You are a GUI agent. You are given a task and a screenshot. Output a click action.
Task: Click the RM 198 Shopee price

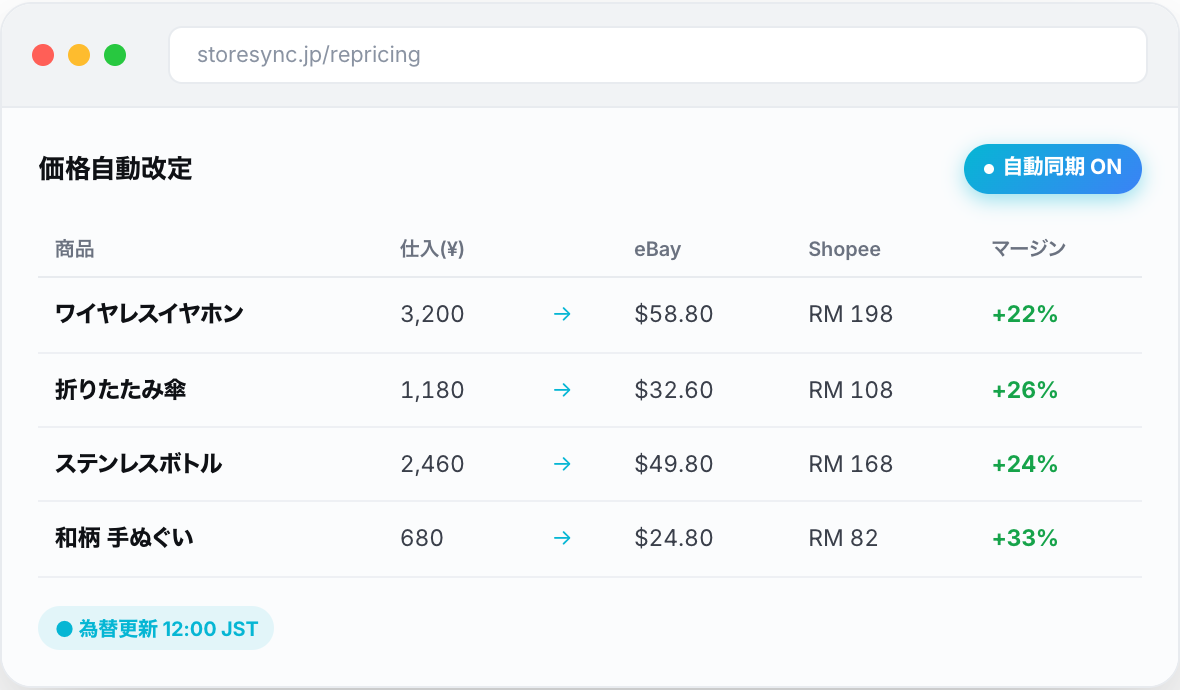pos(850,314)
